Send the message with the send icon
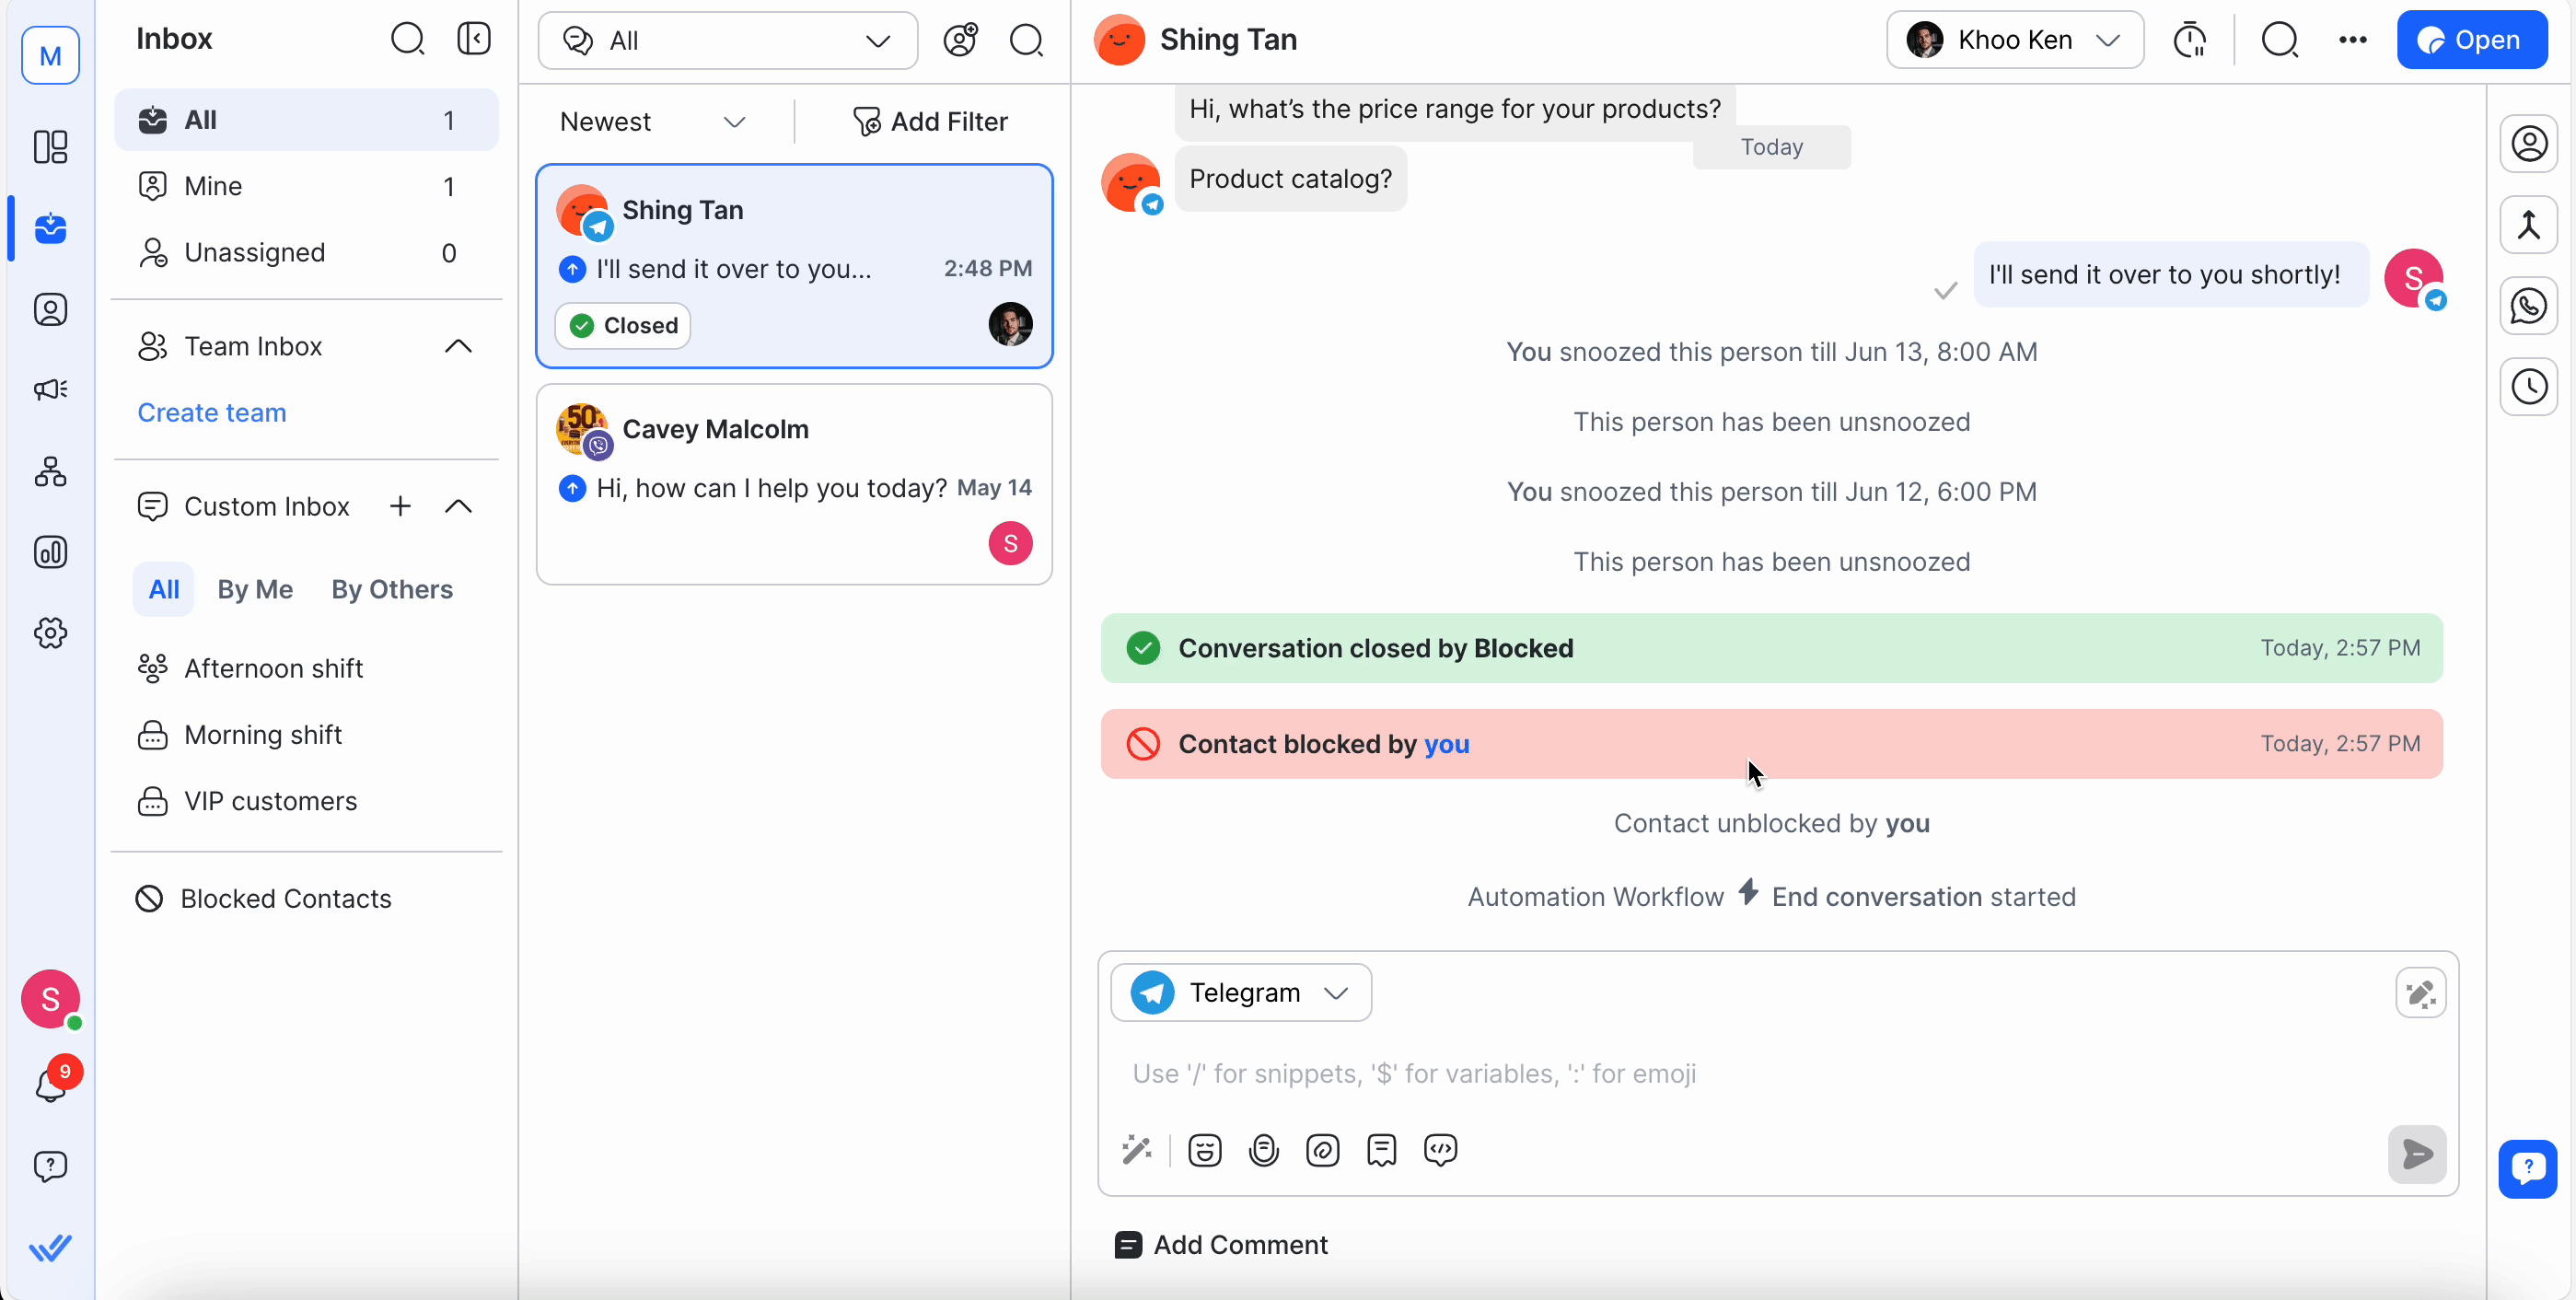The image size is (2576, 1300). click(x=2416, y=1155)
